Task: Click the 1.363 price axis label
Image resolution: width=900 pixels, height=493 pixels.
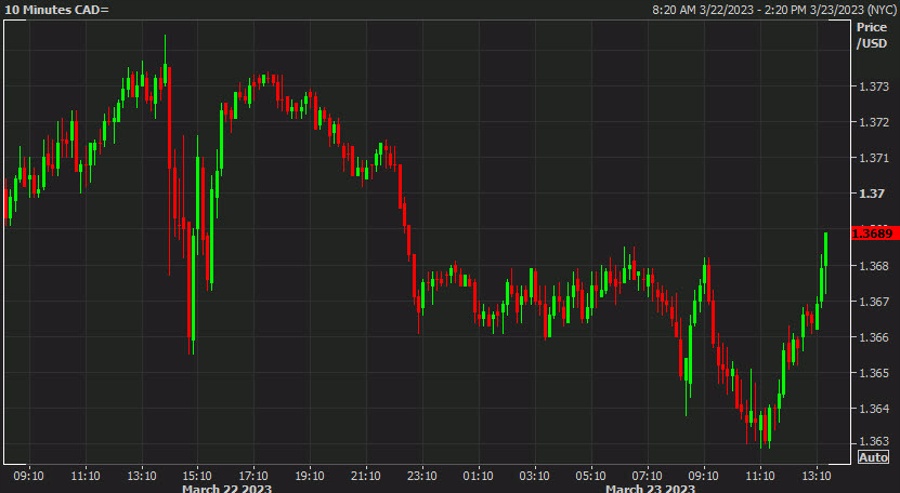Action: pyautogui.click(x=874, y=441)
